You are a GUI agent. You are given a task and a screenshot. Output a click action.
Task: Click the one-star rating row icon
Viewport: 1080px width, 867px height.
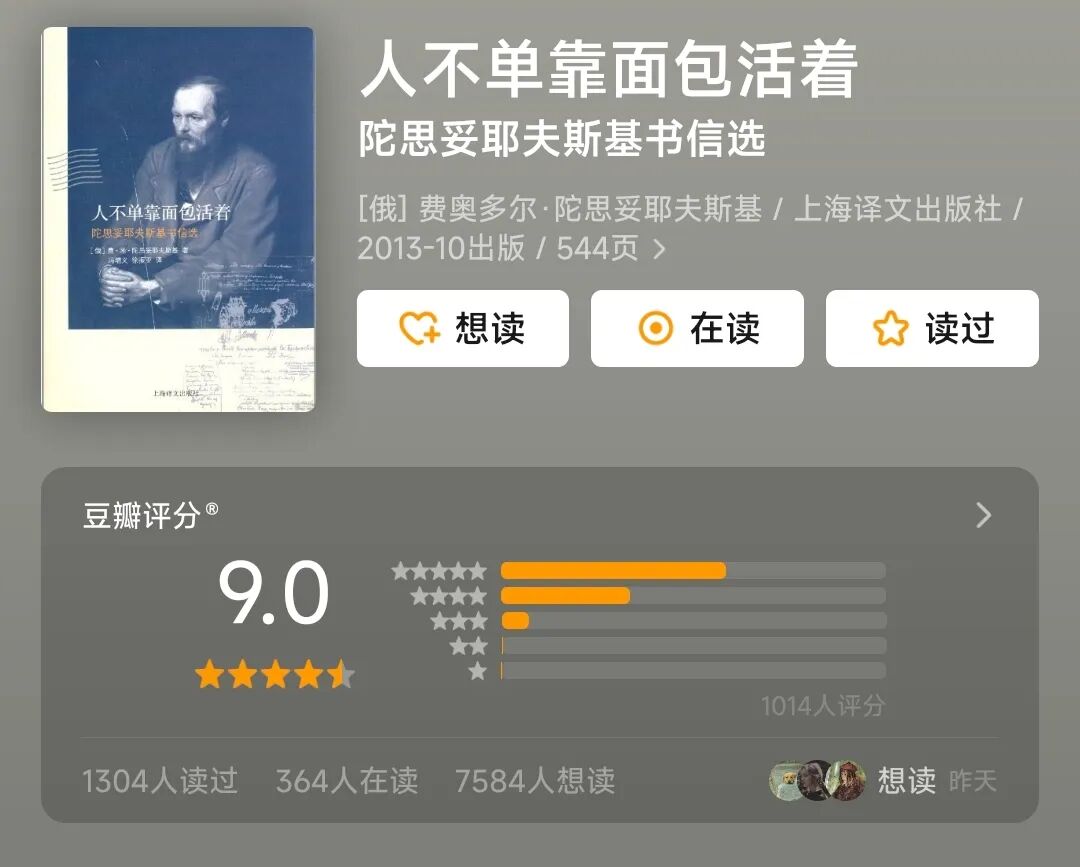477,671
